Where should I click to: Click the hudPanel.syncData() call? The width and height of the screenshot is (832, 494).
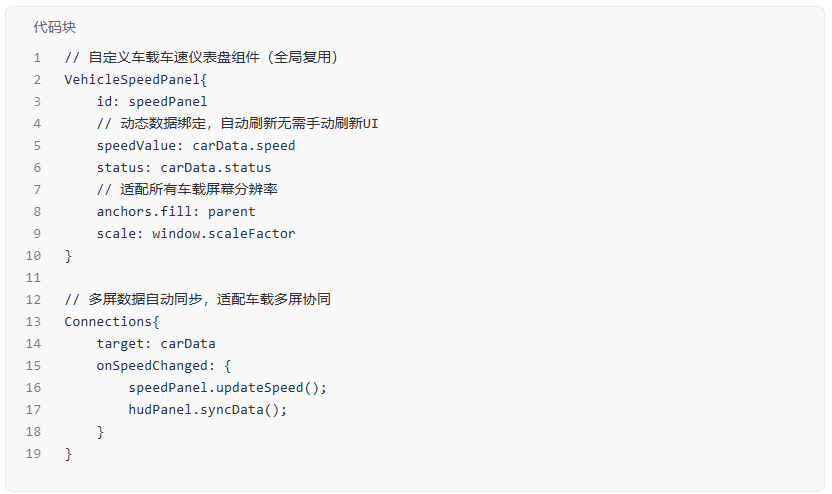click(207, 410)
